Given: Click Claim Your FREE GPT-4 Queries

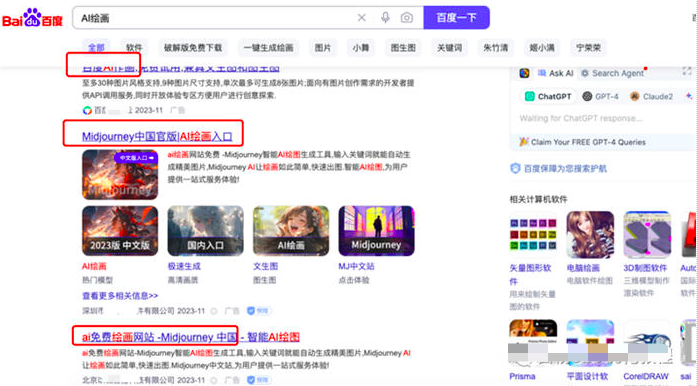Looking at the screenshot, I should coord(582,142).
